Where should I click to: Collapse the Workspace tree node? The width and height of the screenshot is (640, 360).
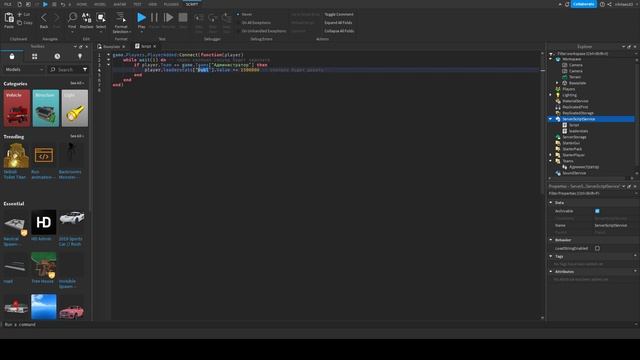pos(551,59)
